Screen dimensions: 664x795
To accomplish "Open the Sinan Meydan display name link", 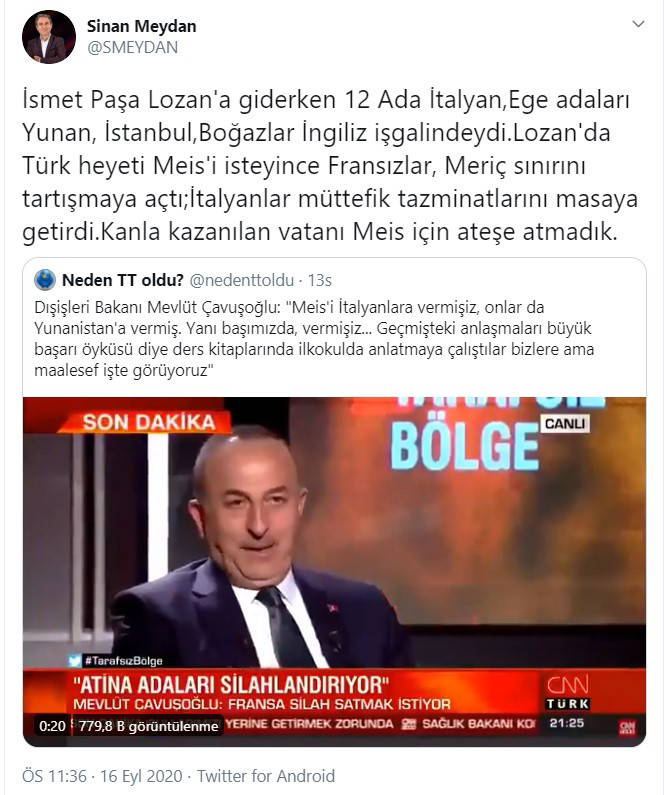I will pos(141,26).
